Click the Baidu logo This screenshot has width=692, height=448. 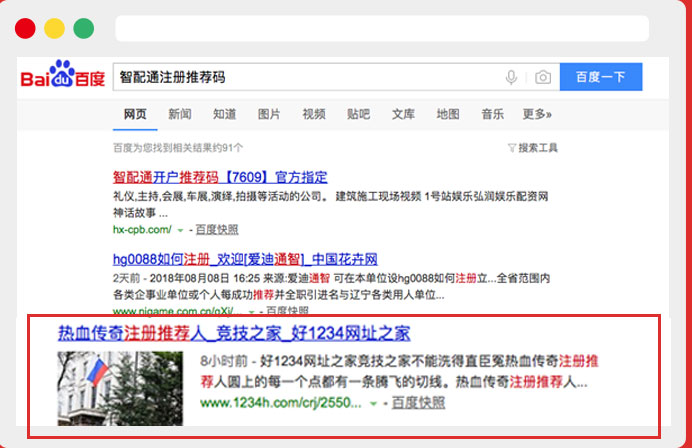[63, 74]
